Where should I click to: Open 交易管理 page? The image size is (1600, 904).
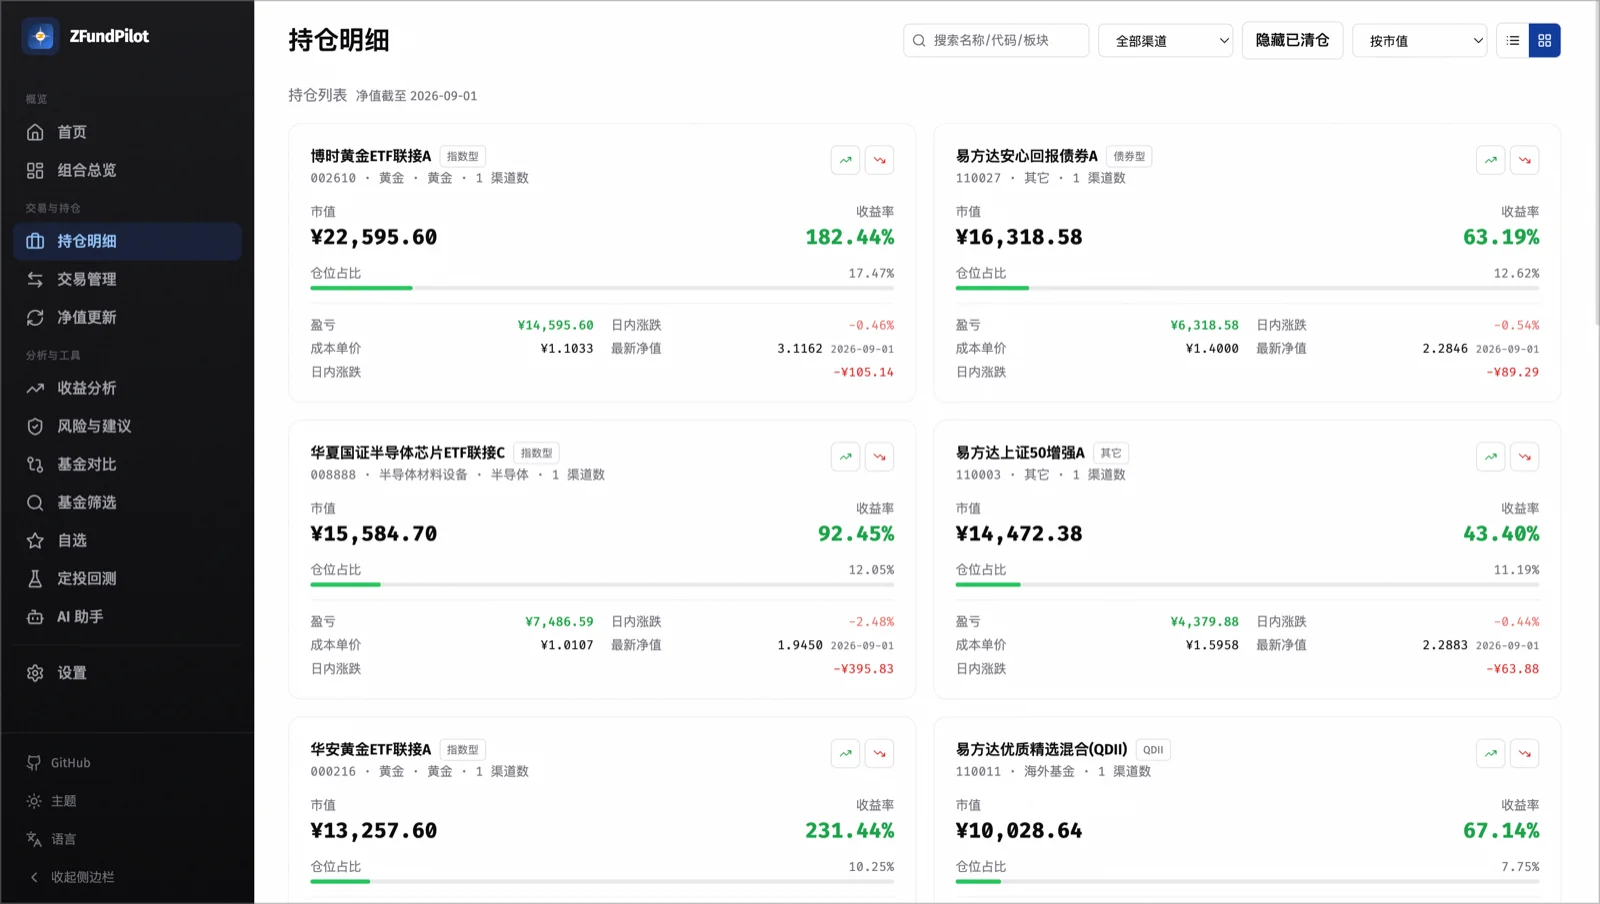127,279
